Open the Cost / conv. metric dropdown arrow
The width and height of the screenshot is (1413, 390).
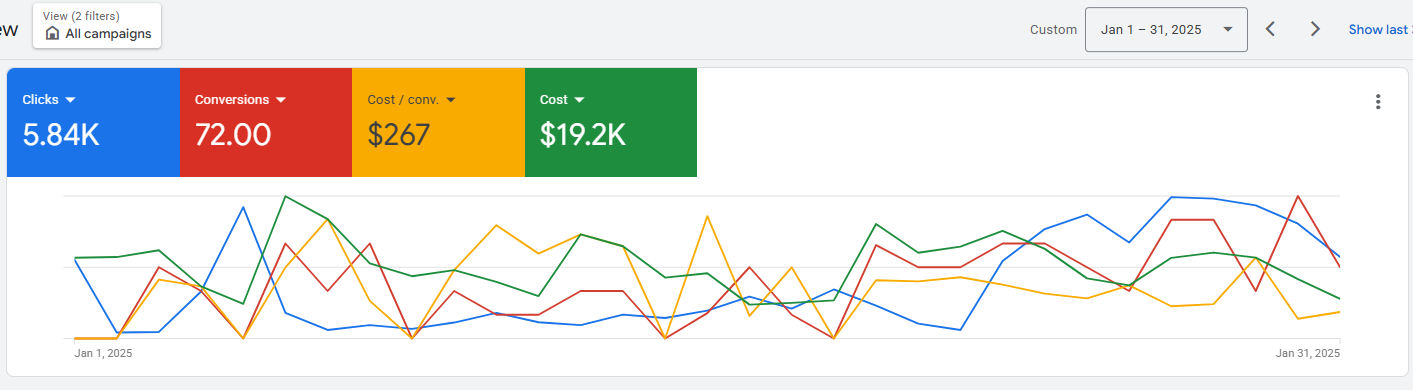coord(451,100)
